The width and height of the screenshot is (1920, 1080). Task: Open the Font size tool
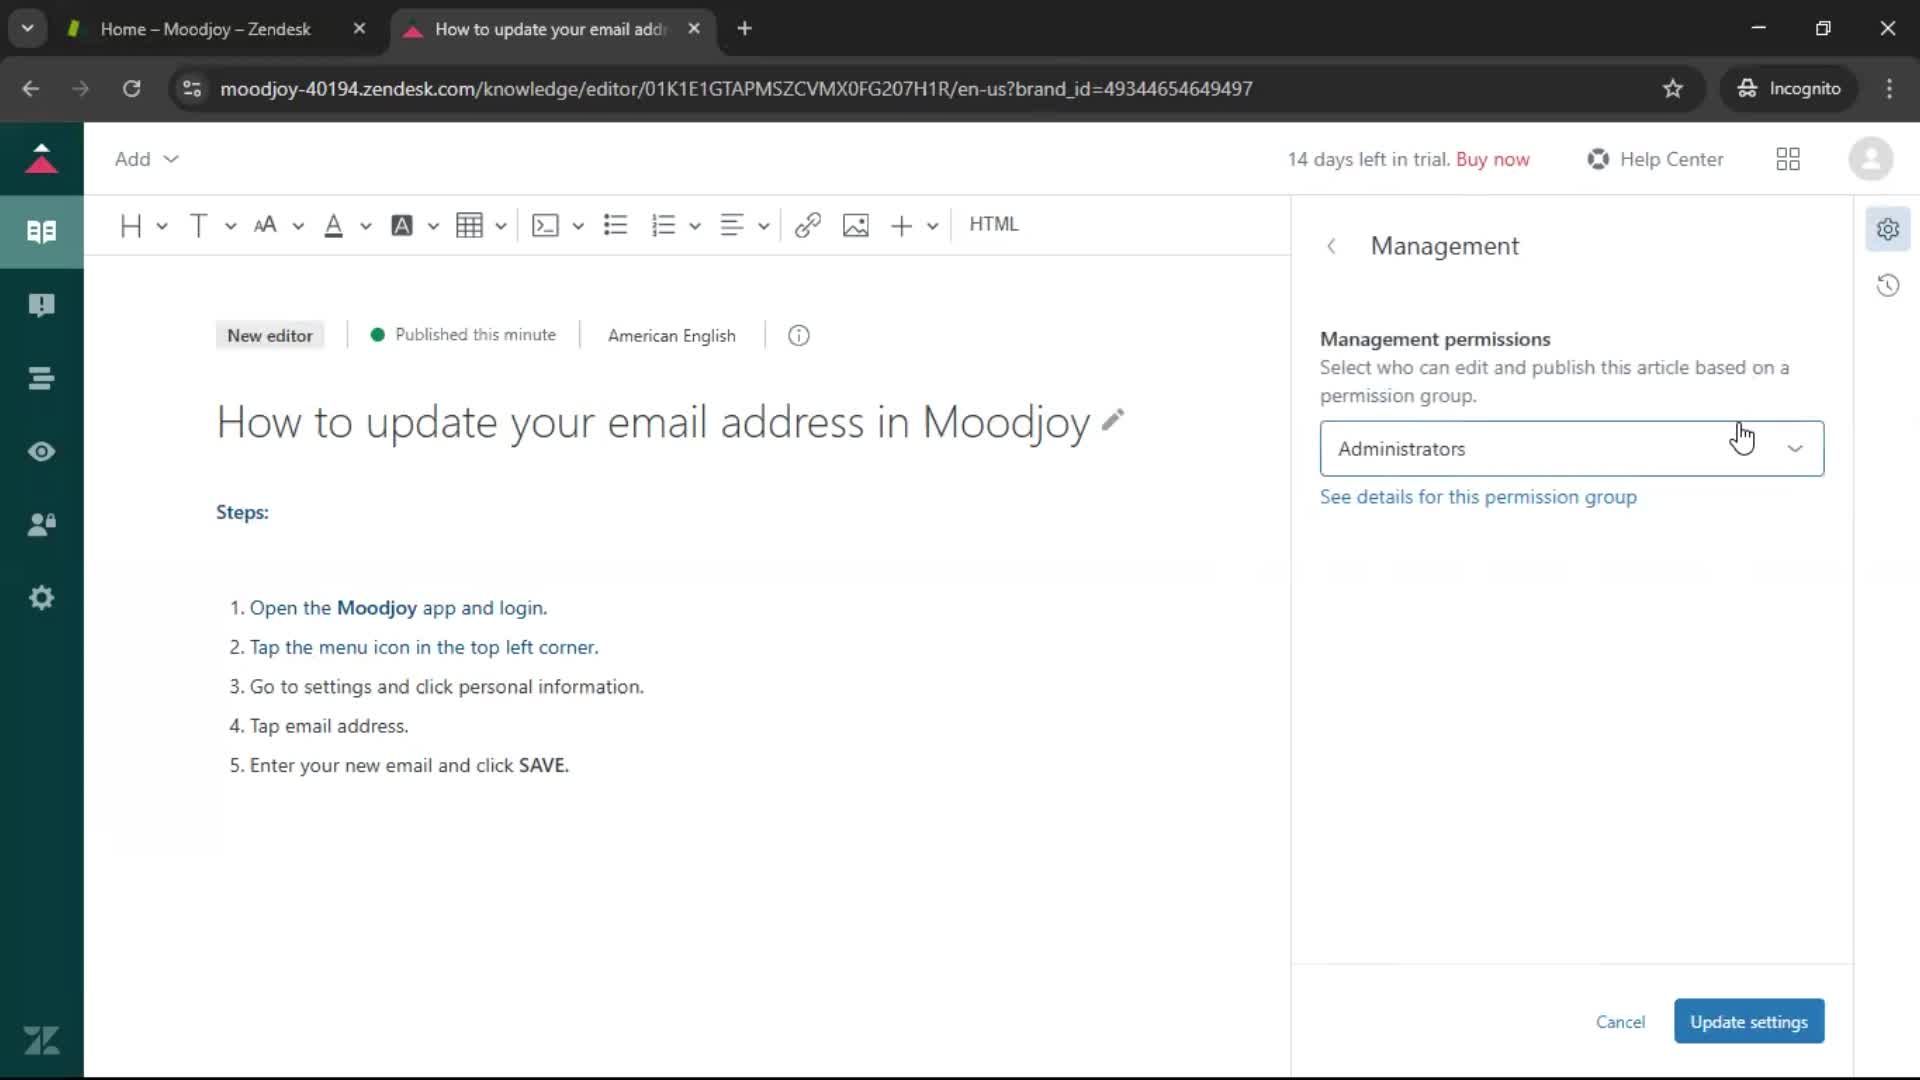tap(265, 225)
